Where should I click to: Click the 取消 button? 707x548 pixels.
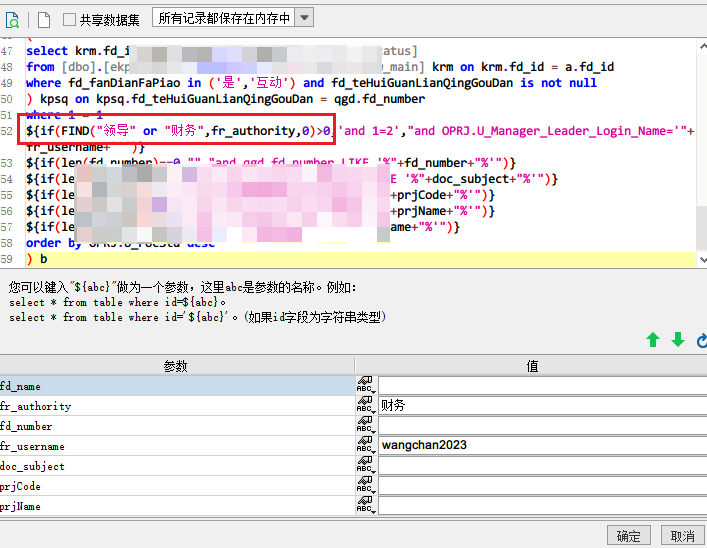[x=682, y=536]
